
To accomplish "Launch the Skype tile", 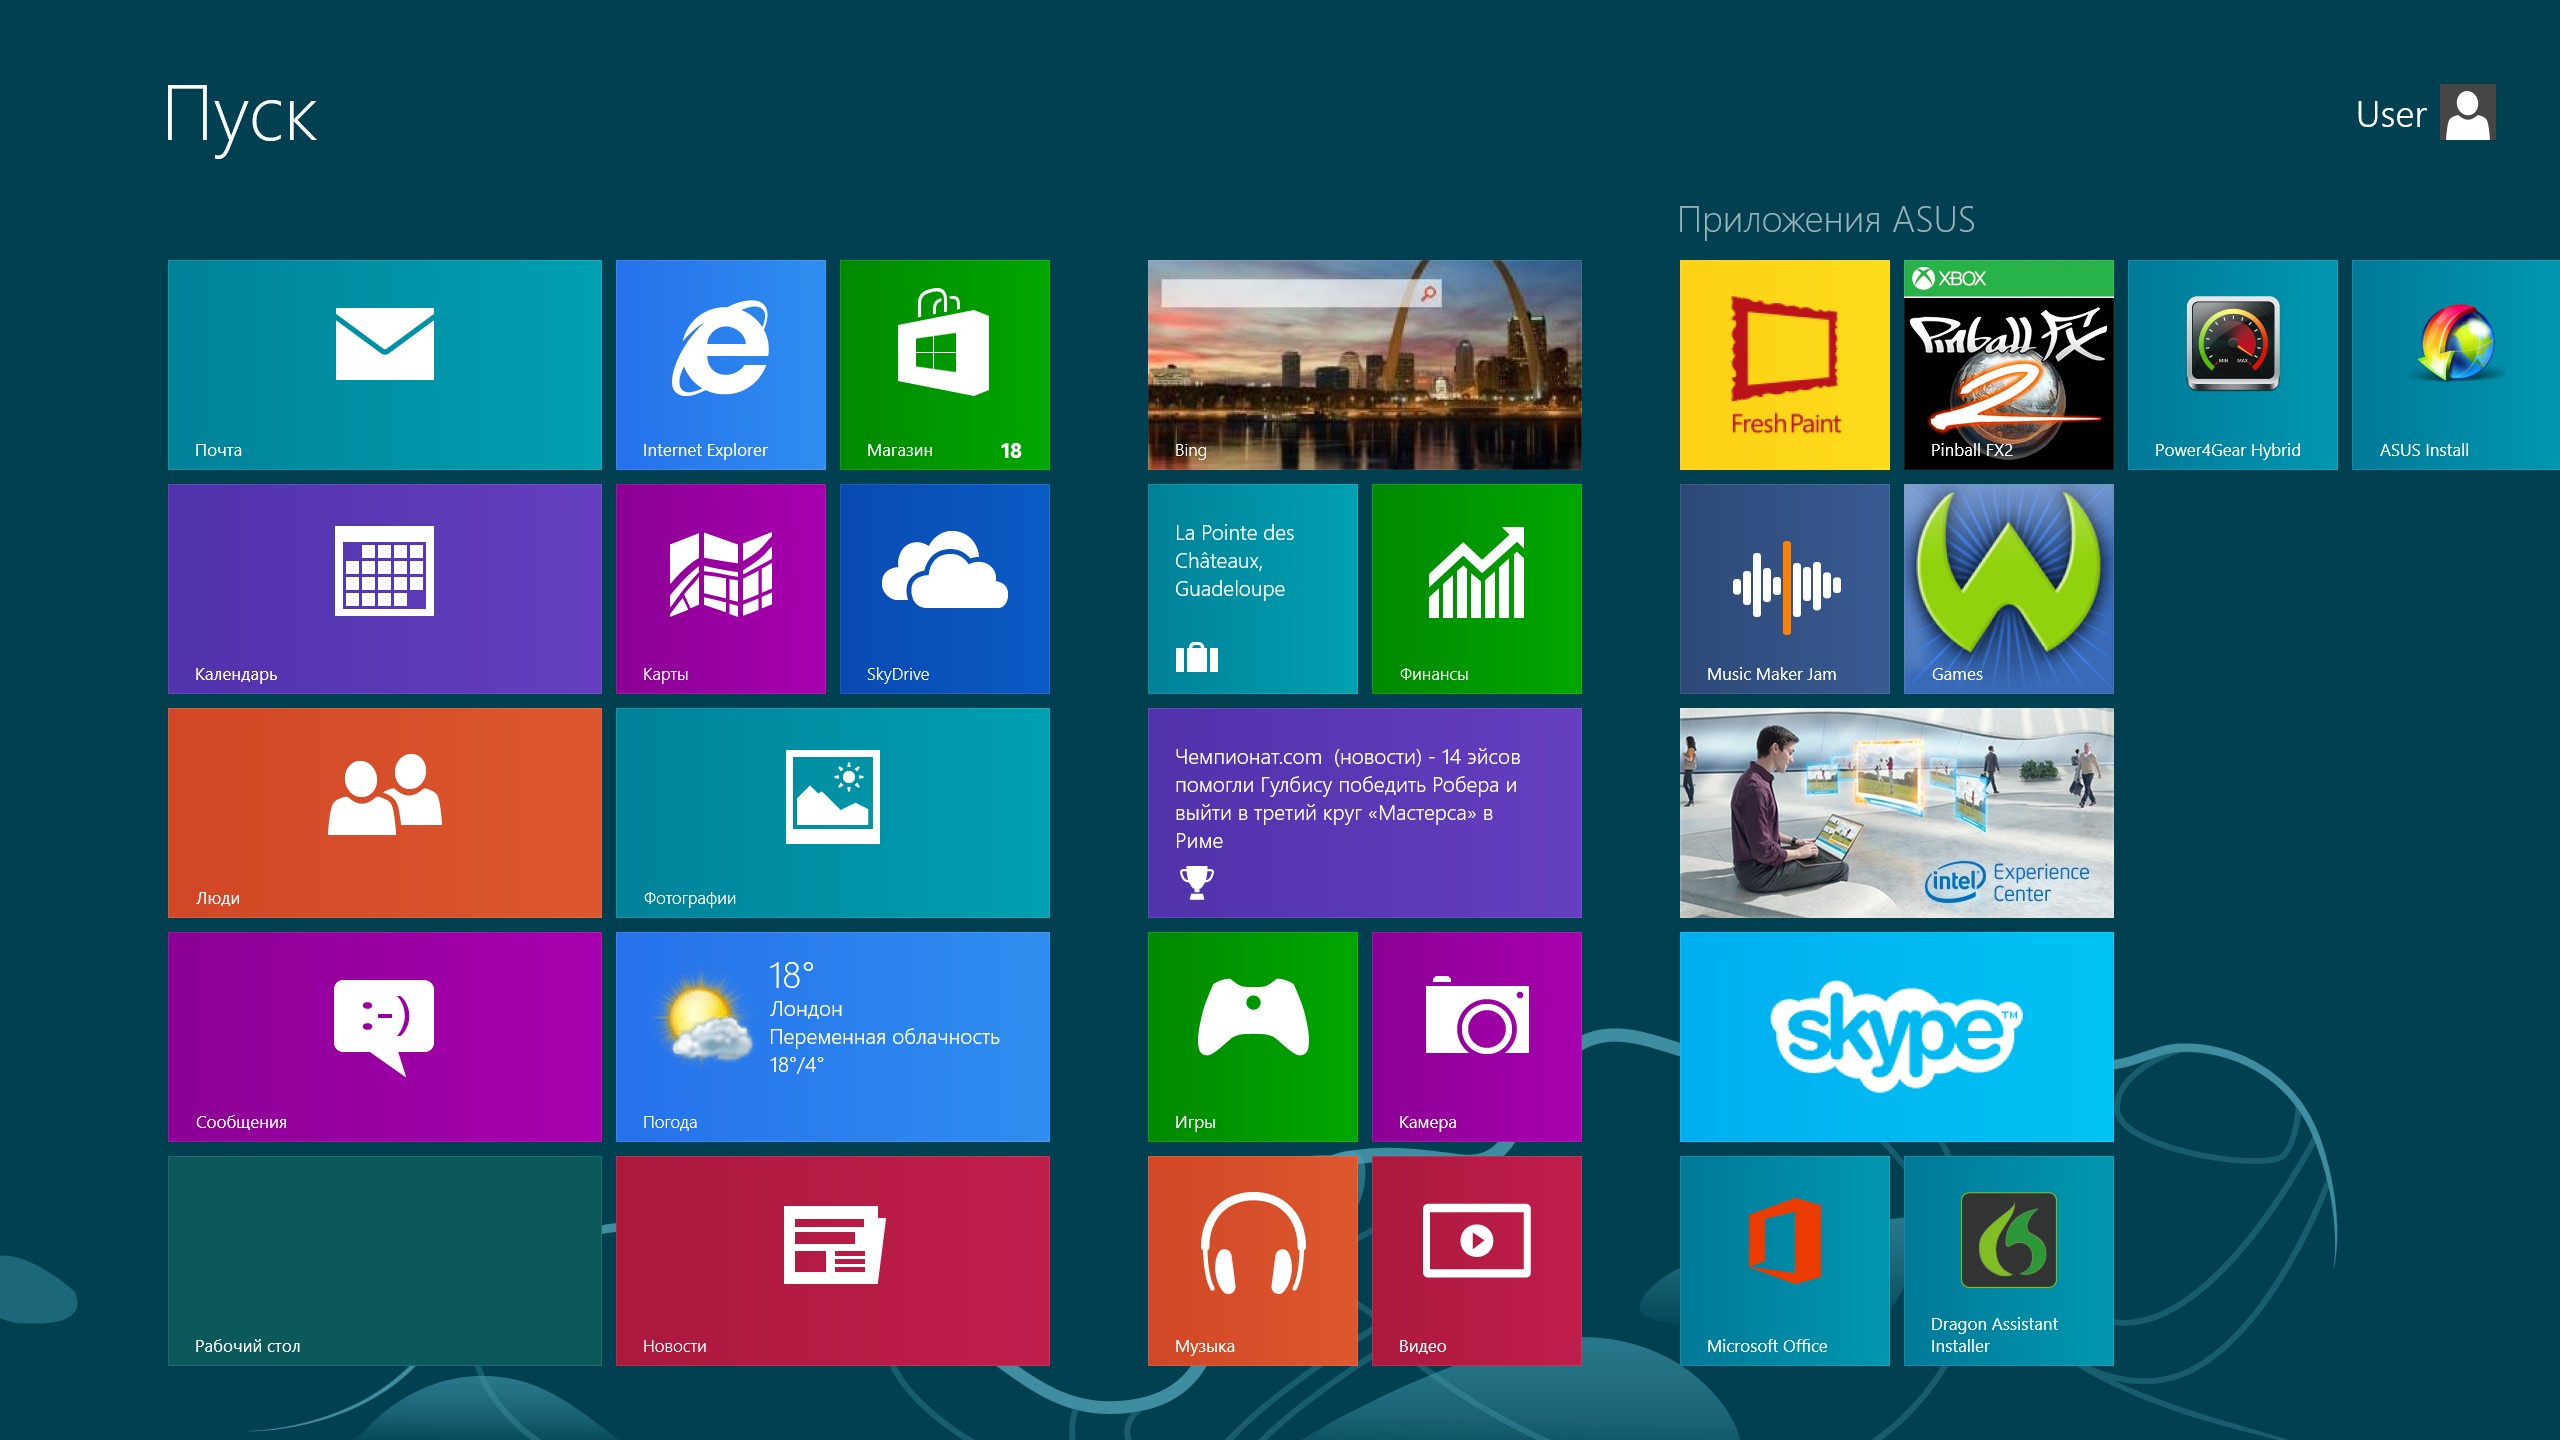I will coord(1896,1036).
